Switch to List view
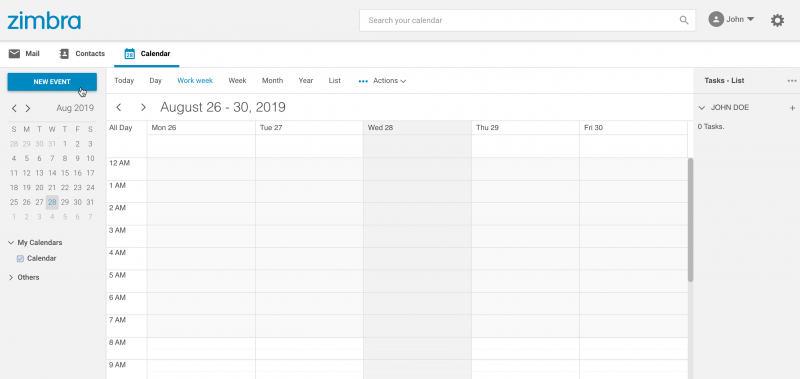 pyautogui.click(x=335, y=81)
